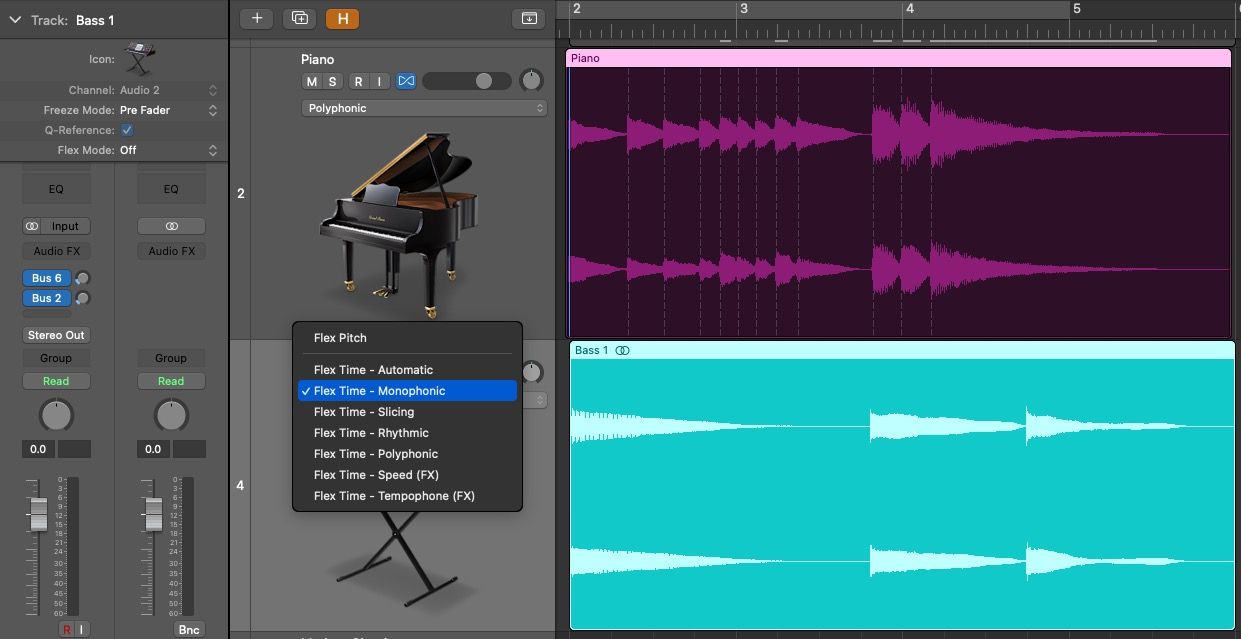Choose Flex Pitch from the flex menu
The width and height of the screenshot is (1241, 639).
click(341, 338)
